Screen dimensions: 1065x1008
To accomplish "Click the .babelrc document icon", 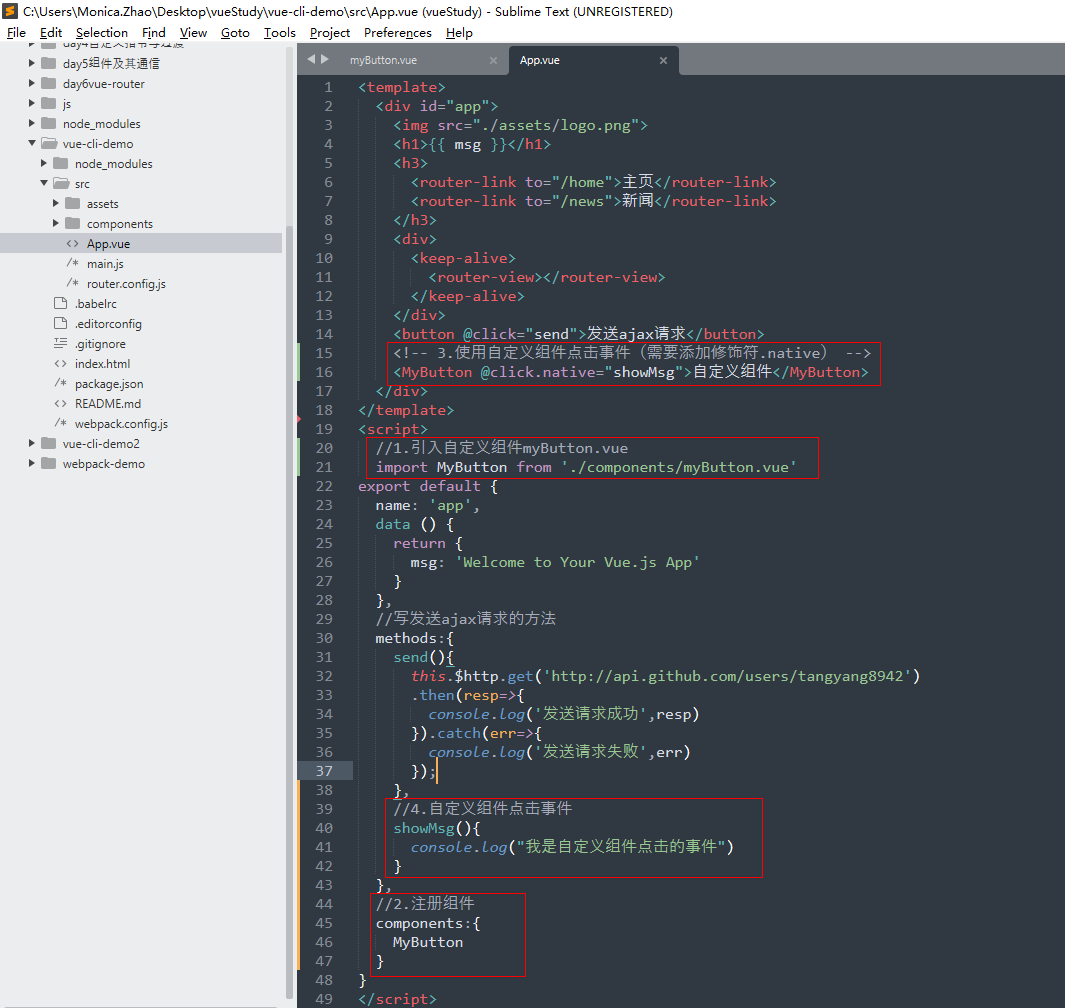I will pos(60,303).
